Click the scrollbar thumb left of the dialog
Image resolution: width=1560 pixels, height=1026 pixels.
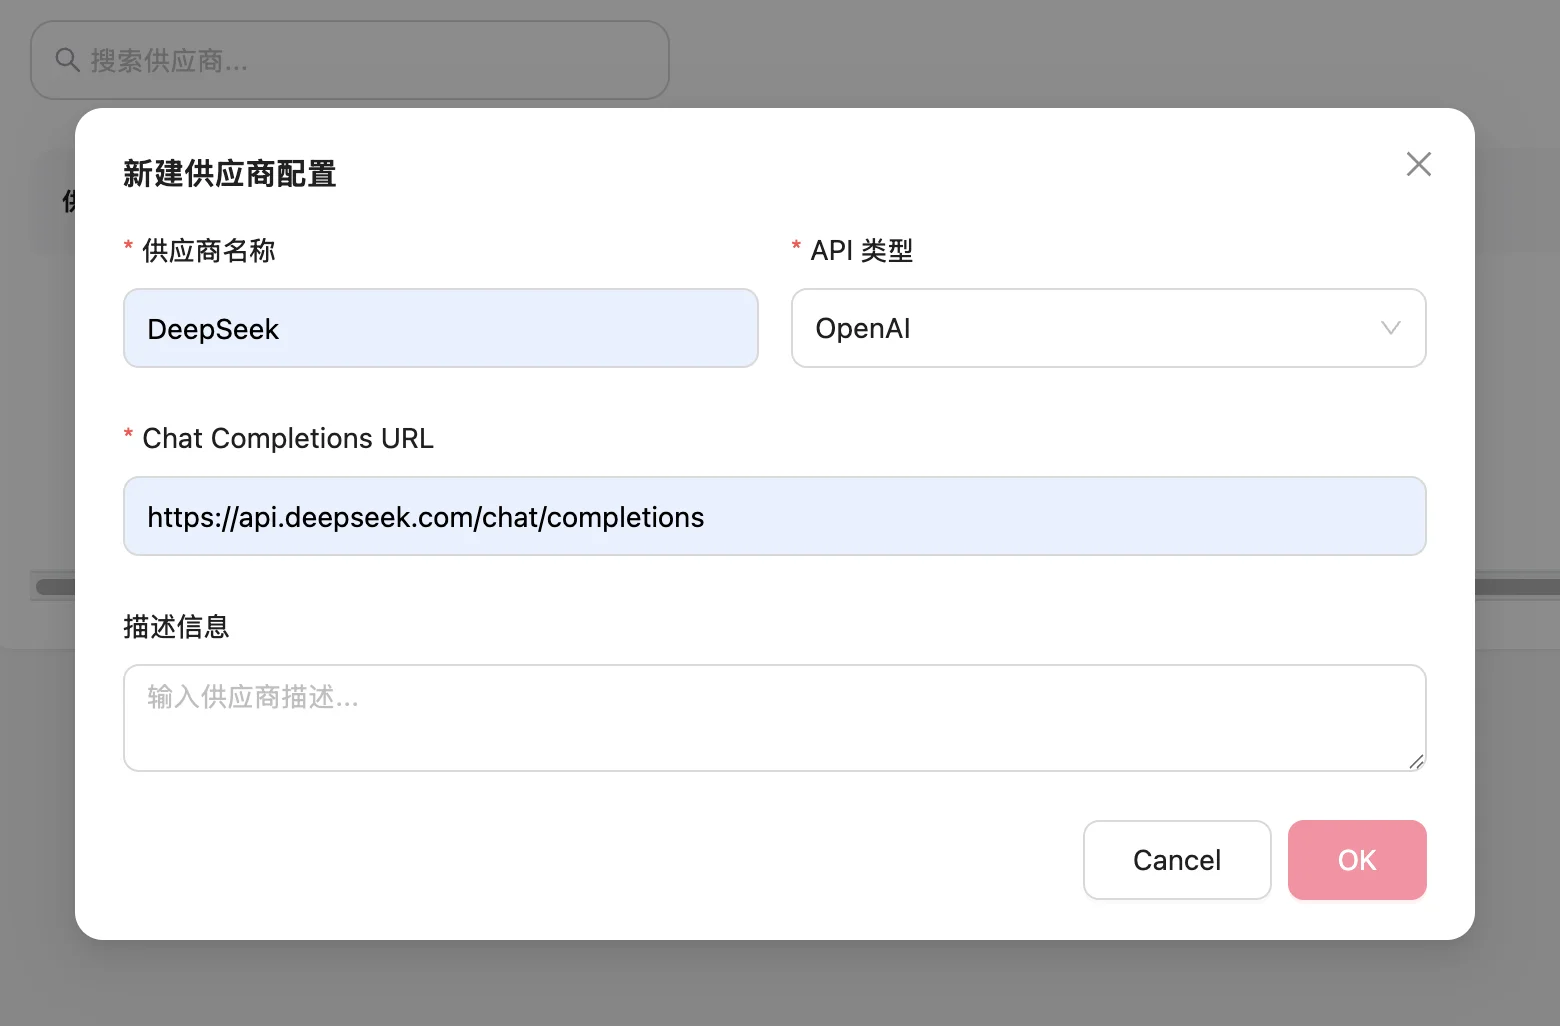click(x=54, y=586)
